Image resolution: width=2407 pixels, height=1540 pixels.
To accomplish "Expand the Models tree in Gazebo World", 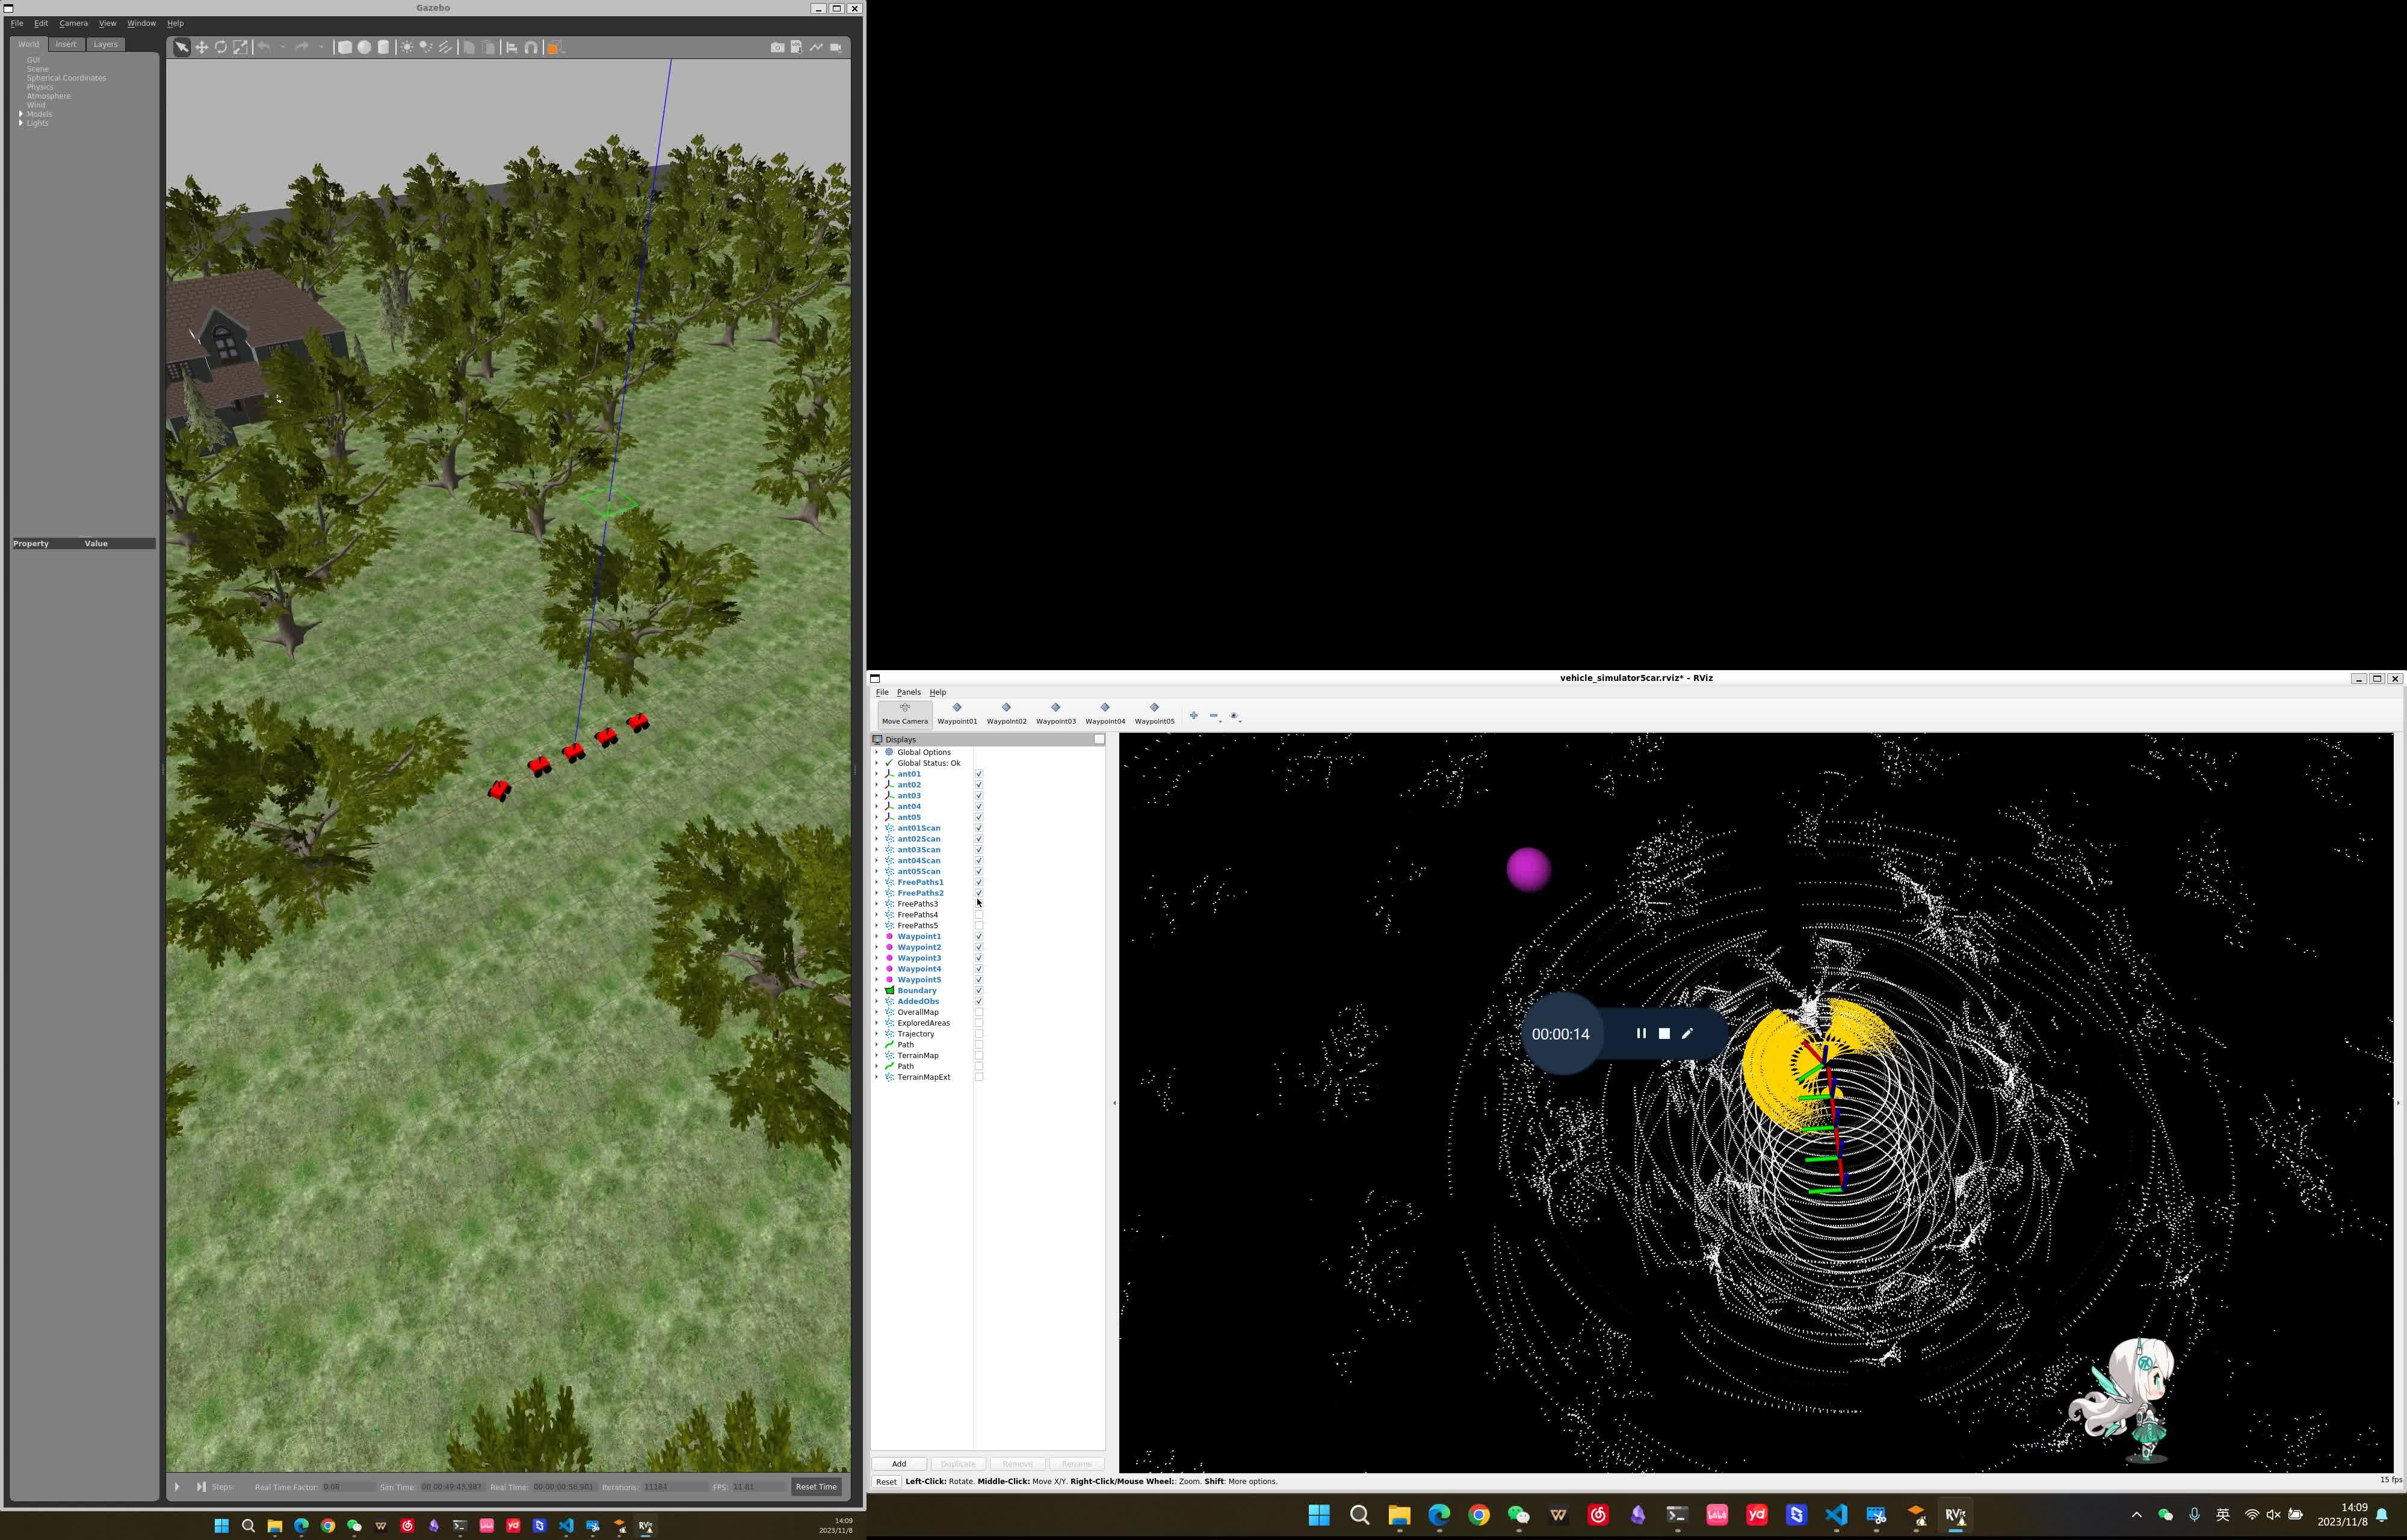I will click(x=21, y=114).
